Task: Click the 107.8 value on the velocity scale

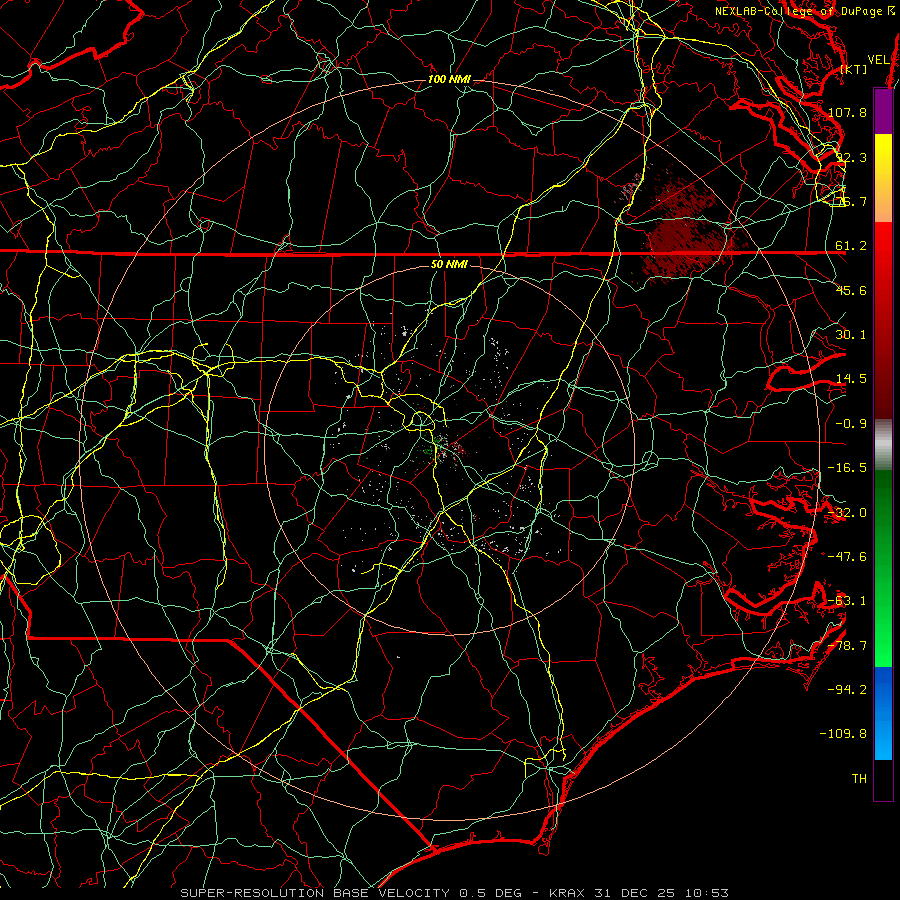Action: [x=848, y=112]
